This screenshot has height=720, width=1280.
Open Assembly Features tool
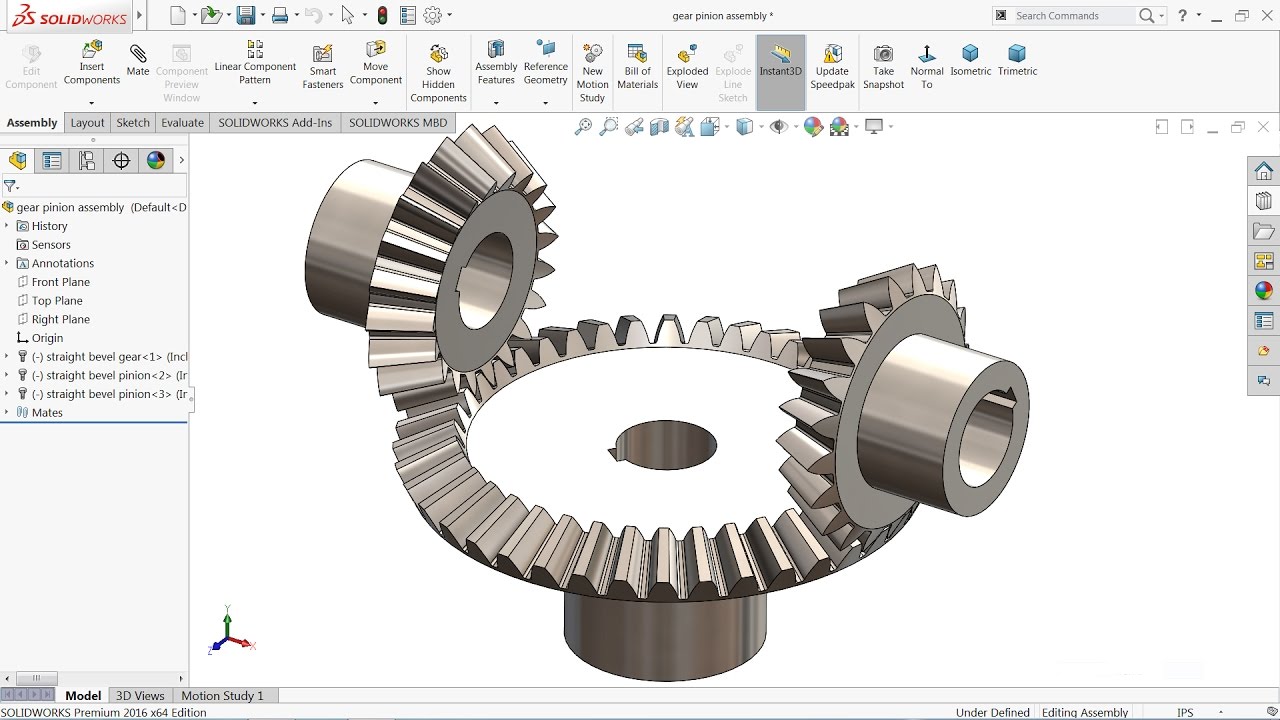(496, 64)
